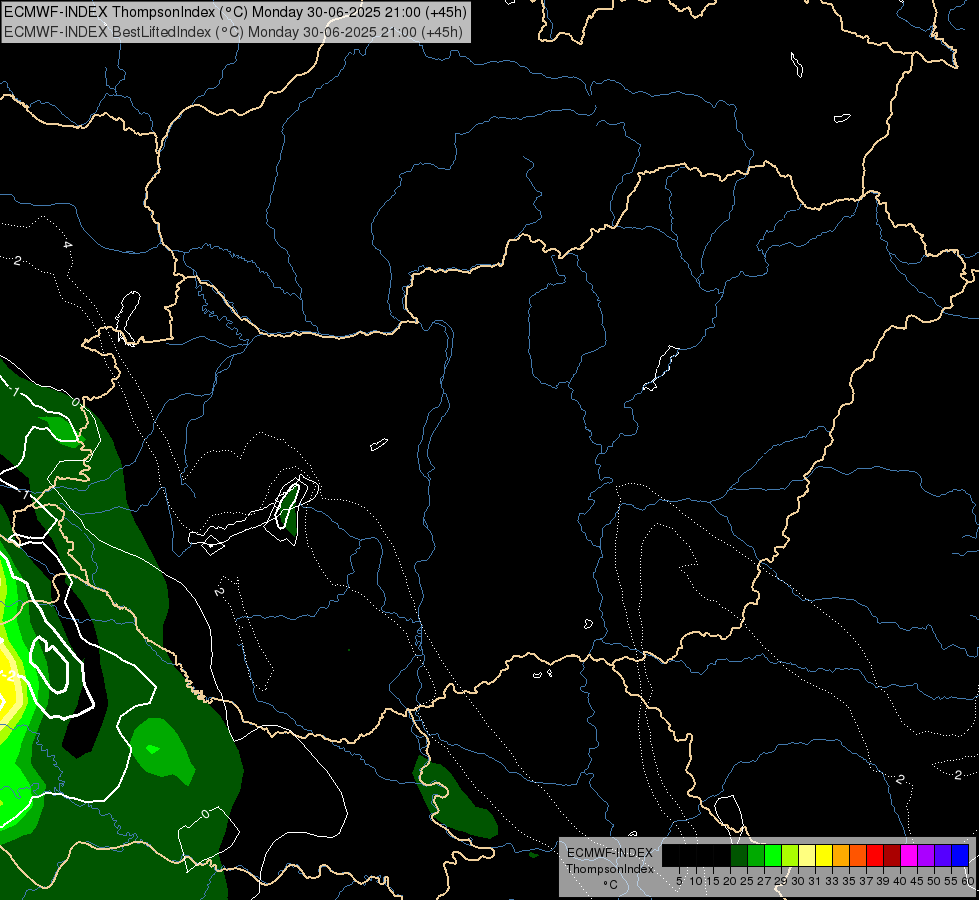The height and width of the screenshot is (900, 979).
Task: Click the legend tick value 33
Action: 833,881
